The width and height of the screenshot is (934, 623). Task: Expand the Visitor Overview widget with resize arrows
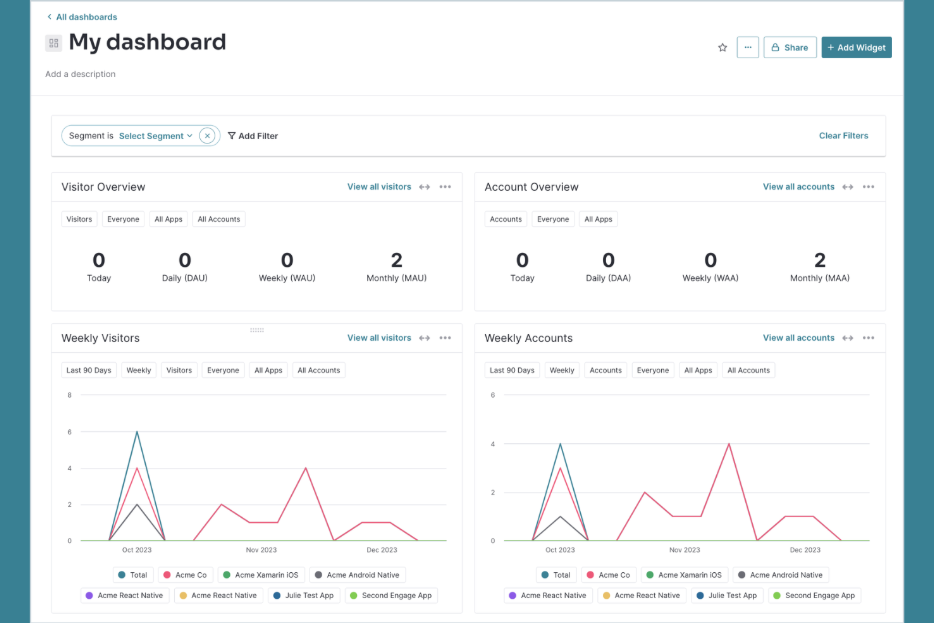(424, 187)
